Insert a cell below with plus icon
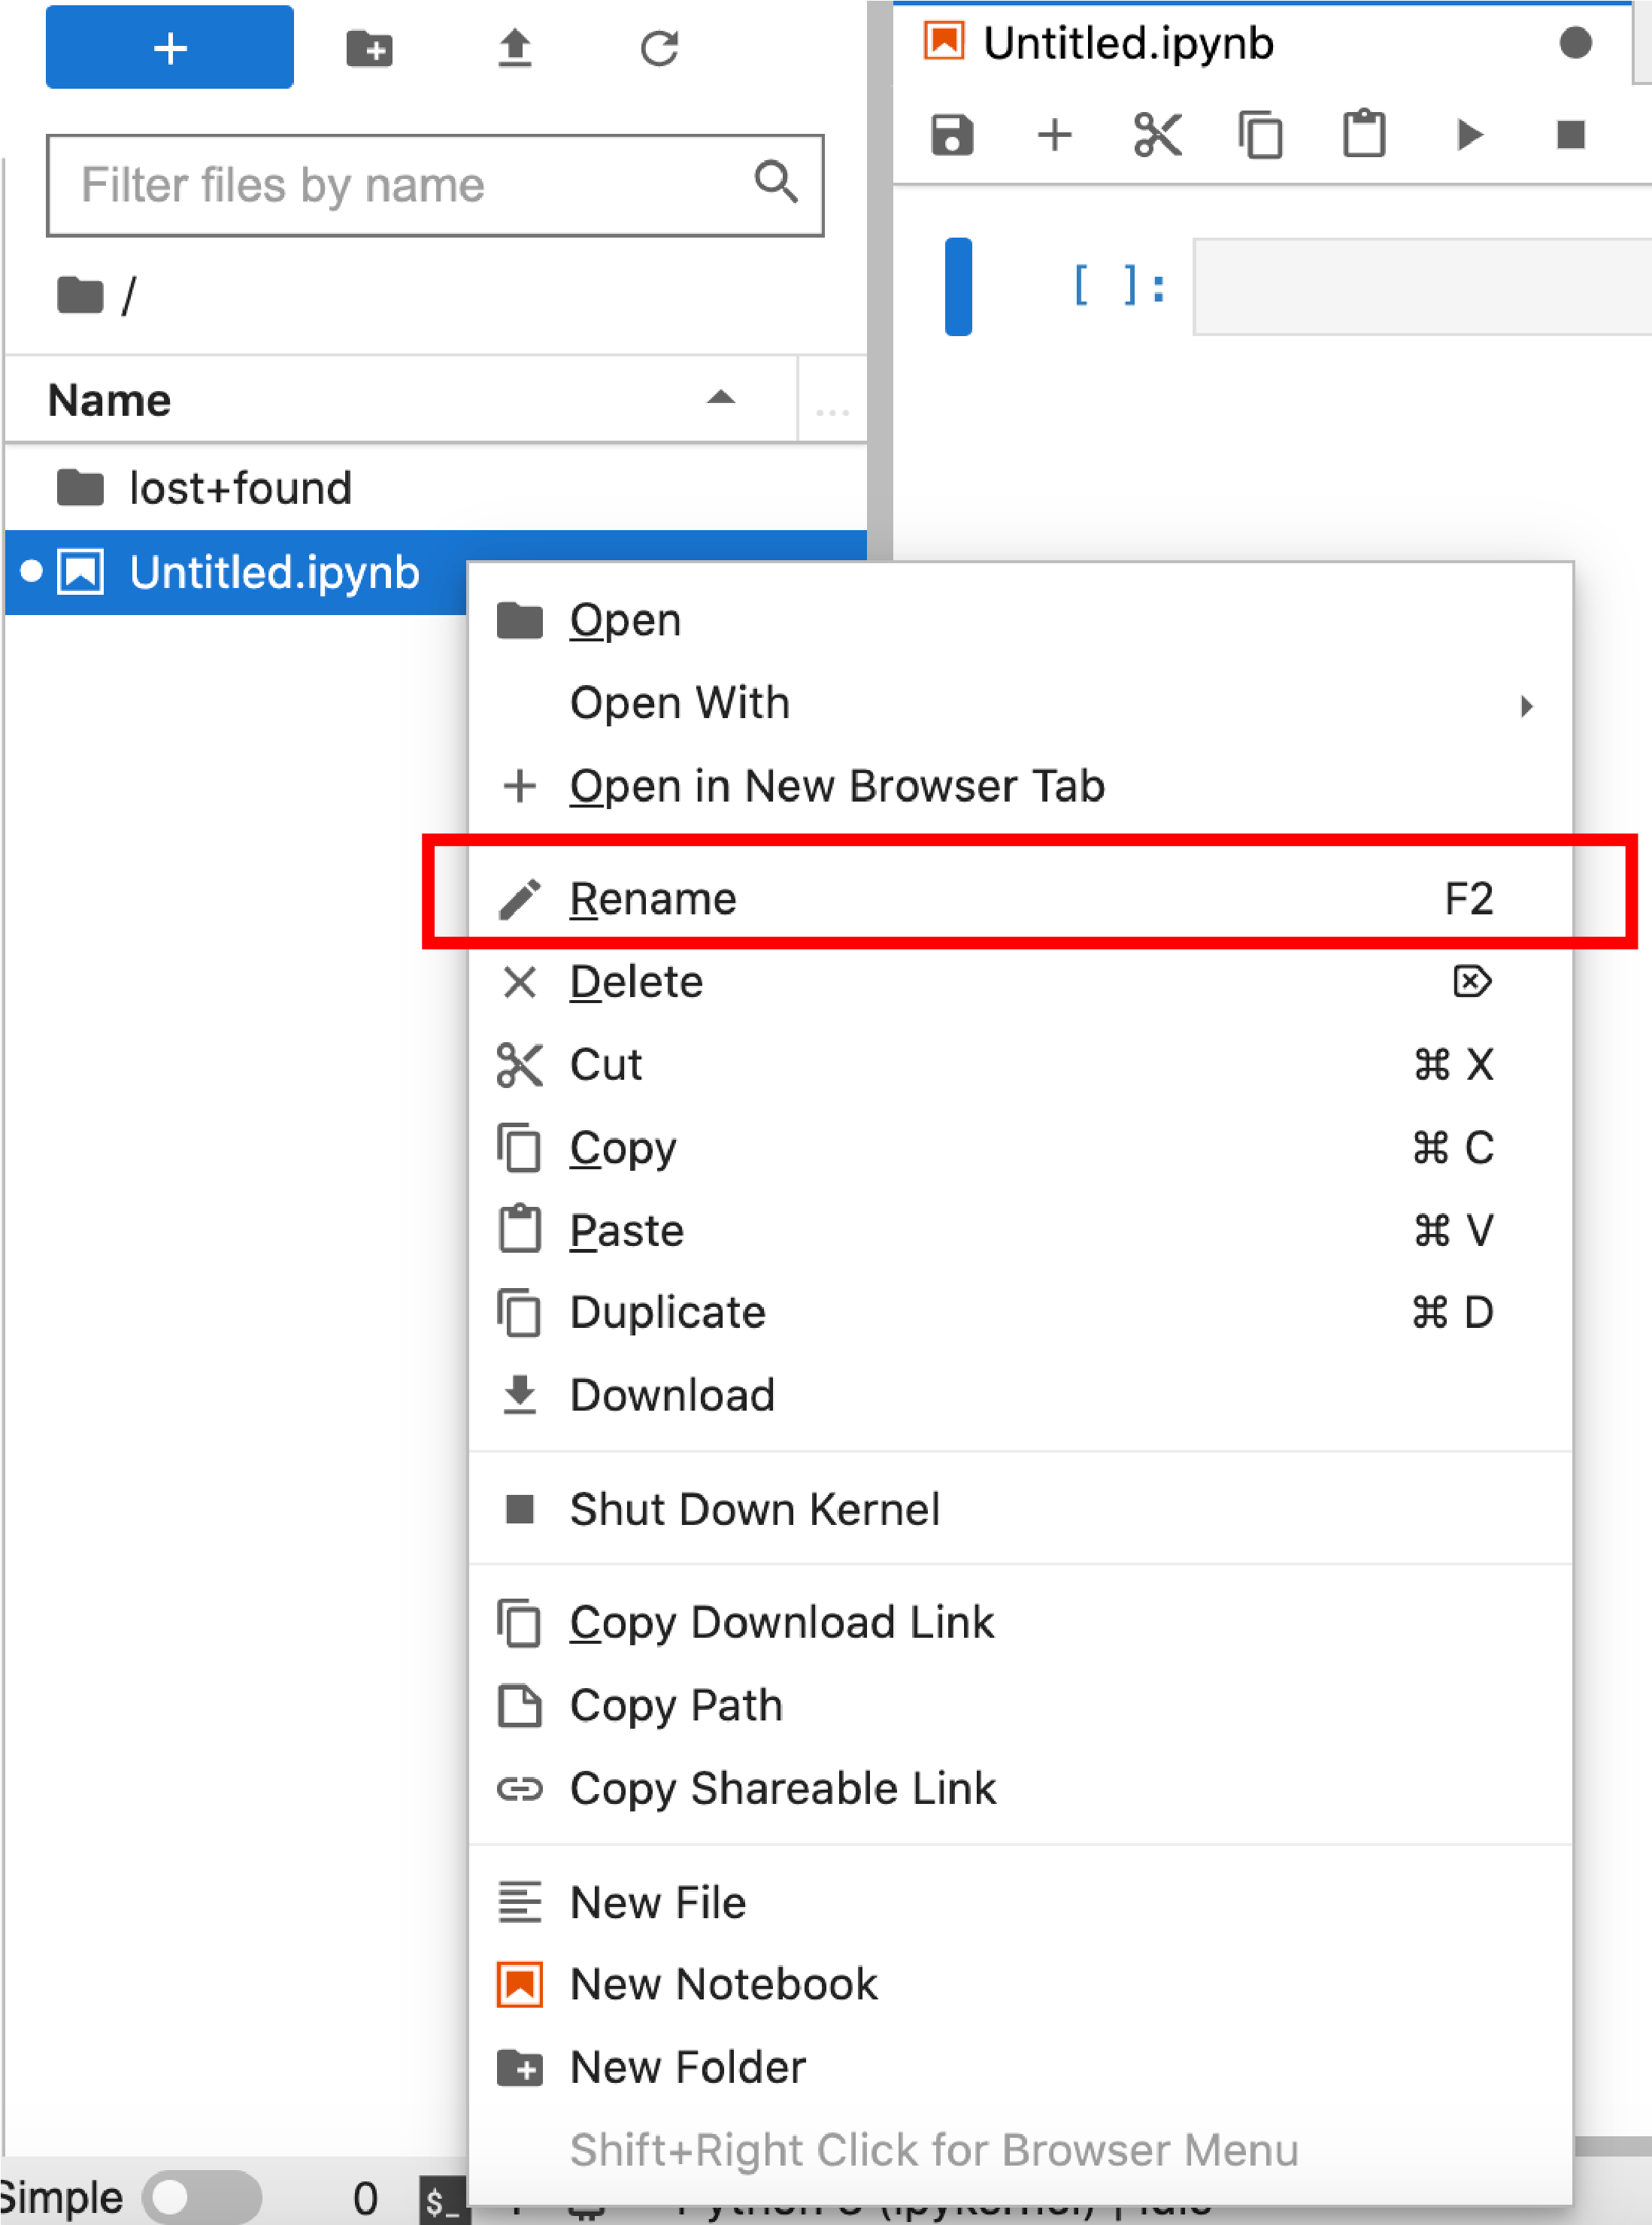The height and width of the screenshot is (2225, 1652). pos(1055,134)
